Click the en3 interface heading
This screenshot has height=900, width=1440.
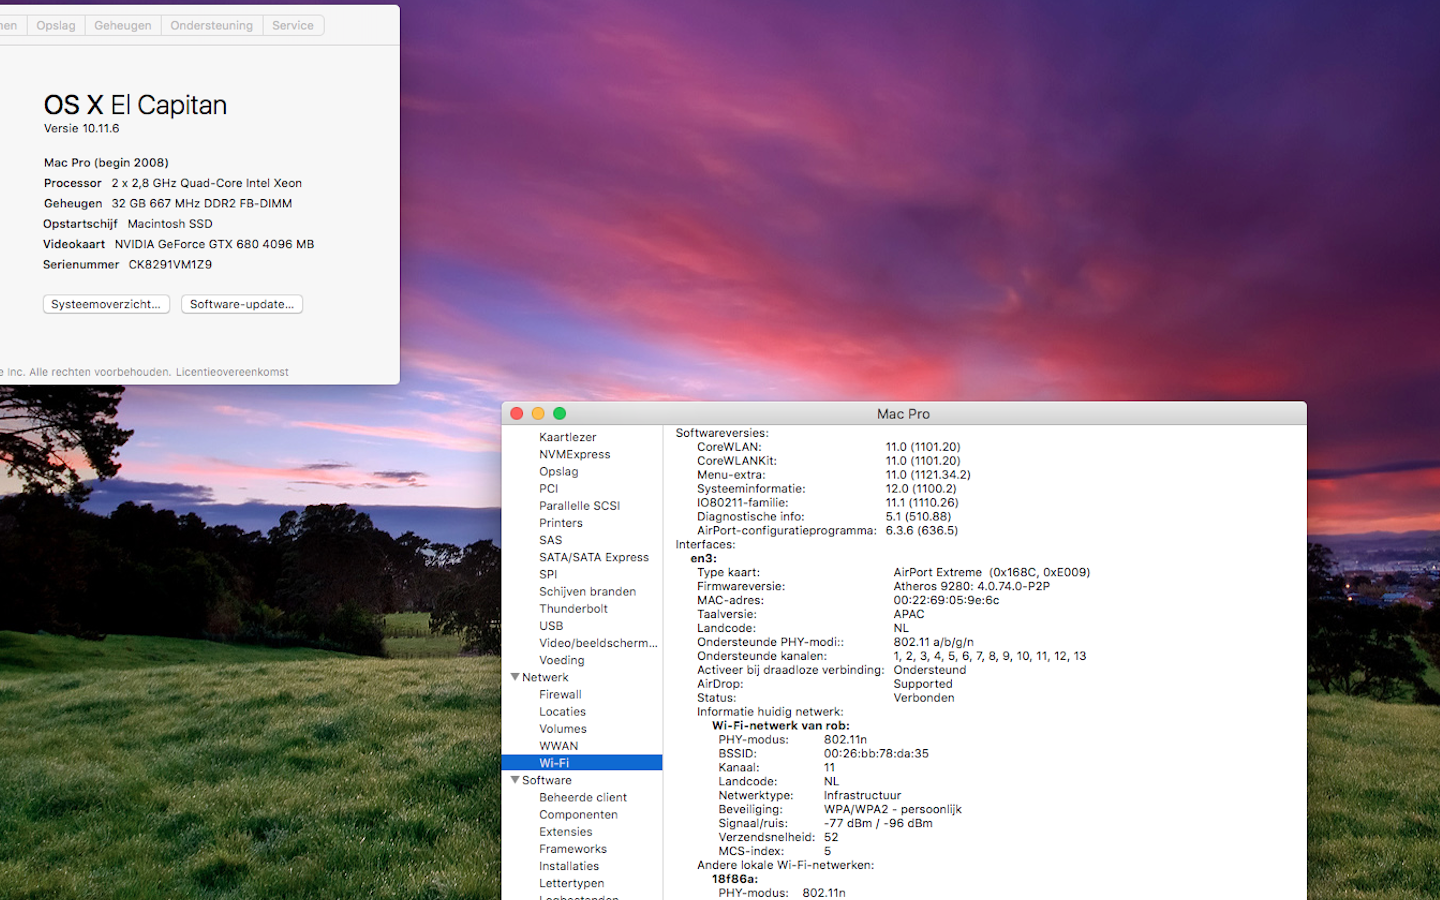click(x=703, y=559)
